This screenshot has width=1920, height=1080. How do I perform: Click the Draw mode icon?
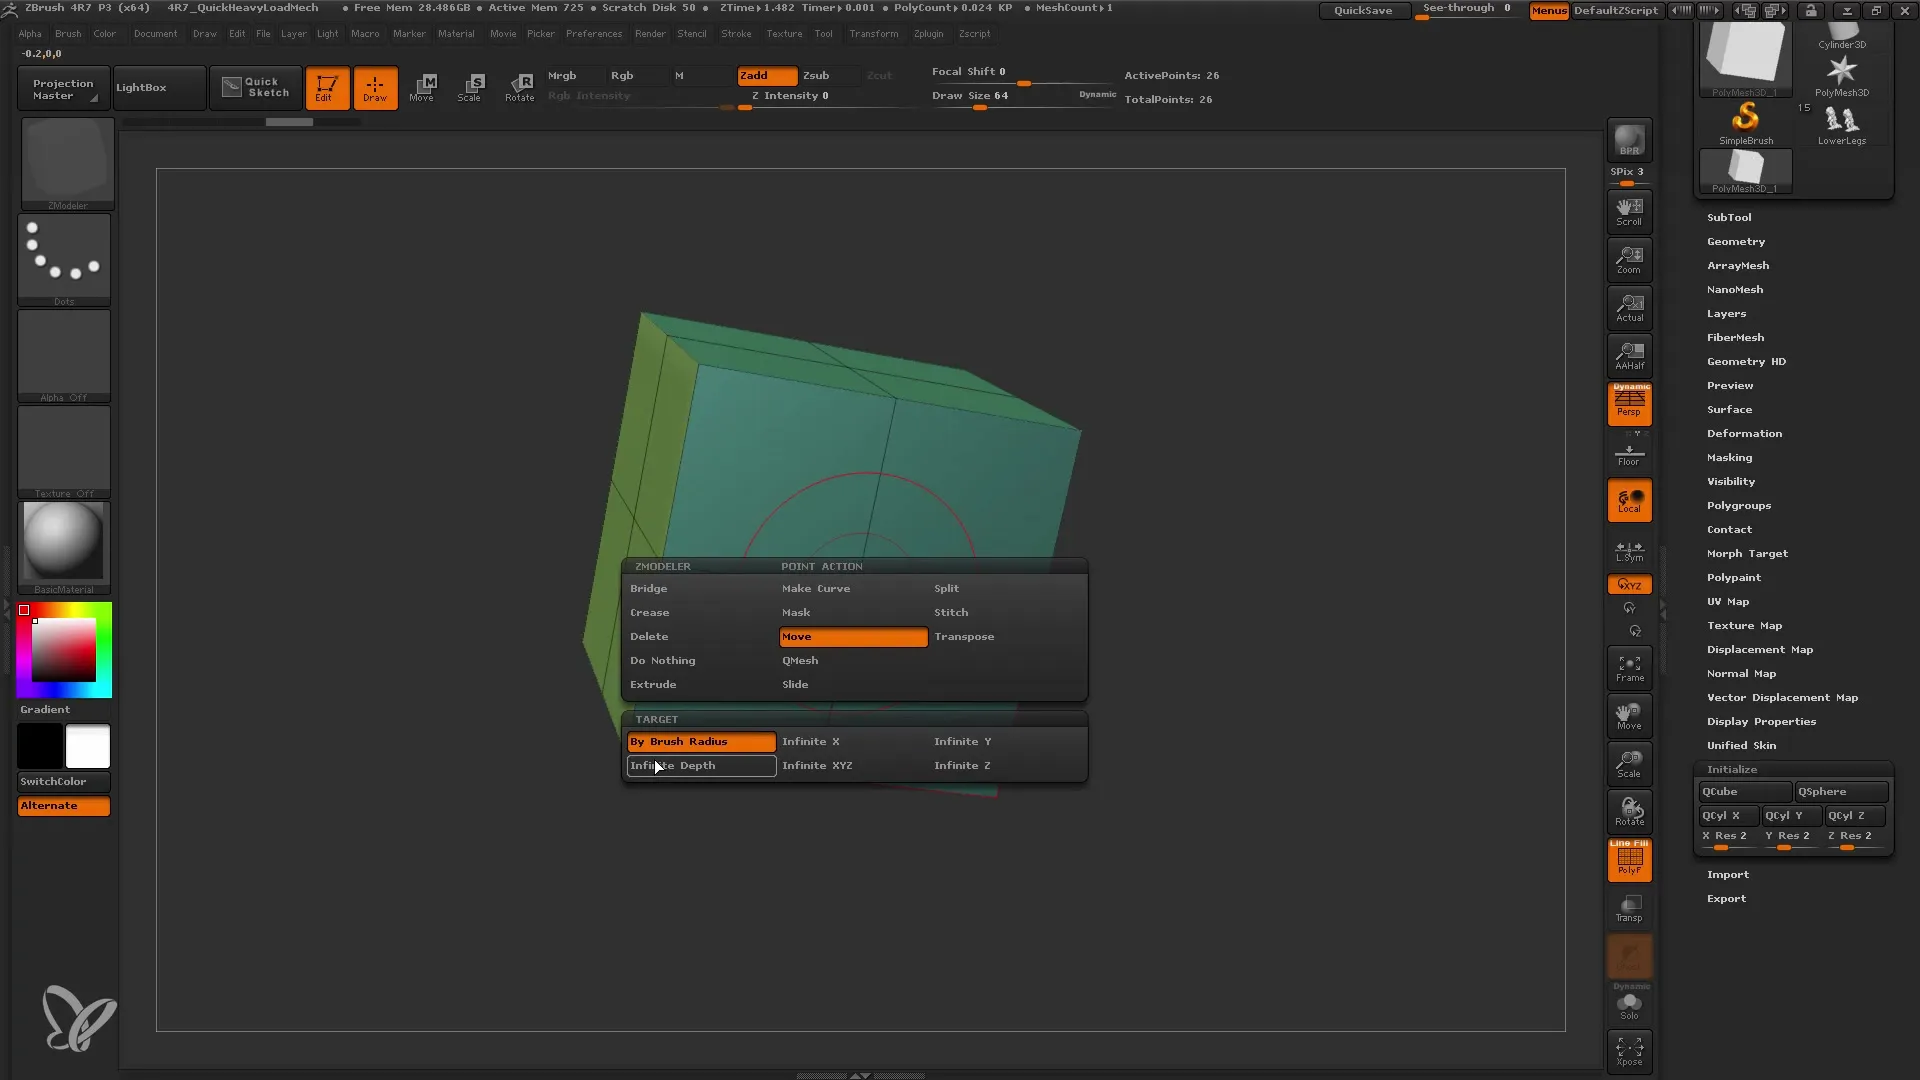point(373,87)
